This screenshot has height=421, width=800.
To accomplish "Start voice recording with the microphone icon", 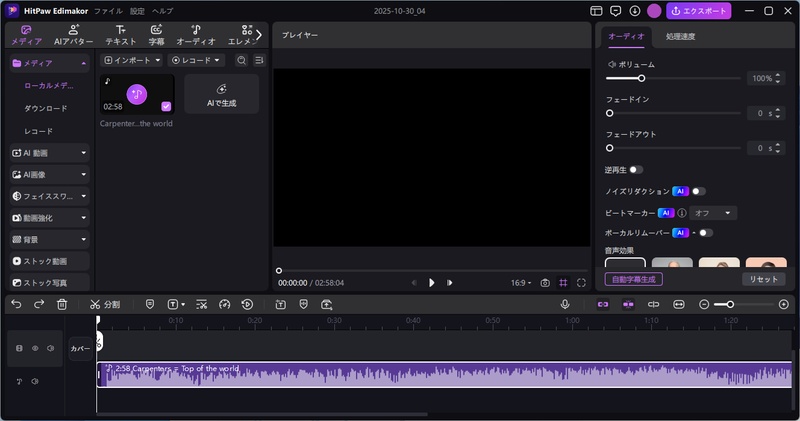I will pyautogui.click(x=565, y=304).
